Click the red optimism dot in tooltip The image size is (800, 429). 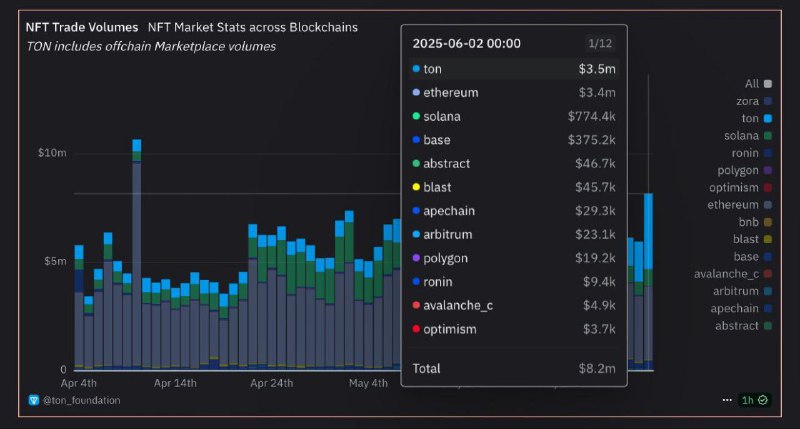[x=416, y=329]
